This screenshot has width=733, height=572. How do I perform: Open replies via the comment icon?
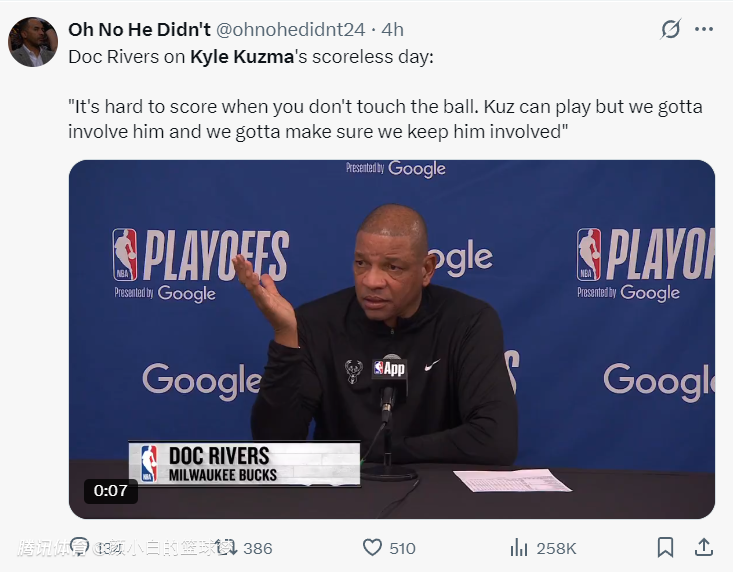80,547
